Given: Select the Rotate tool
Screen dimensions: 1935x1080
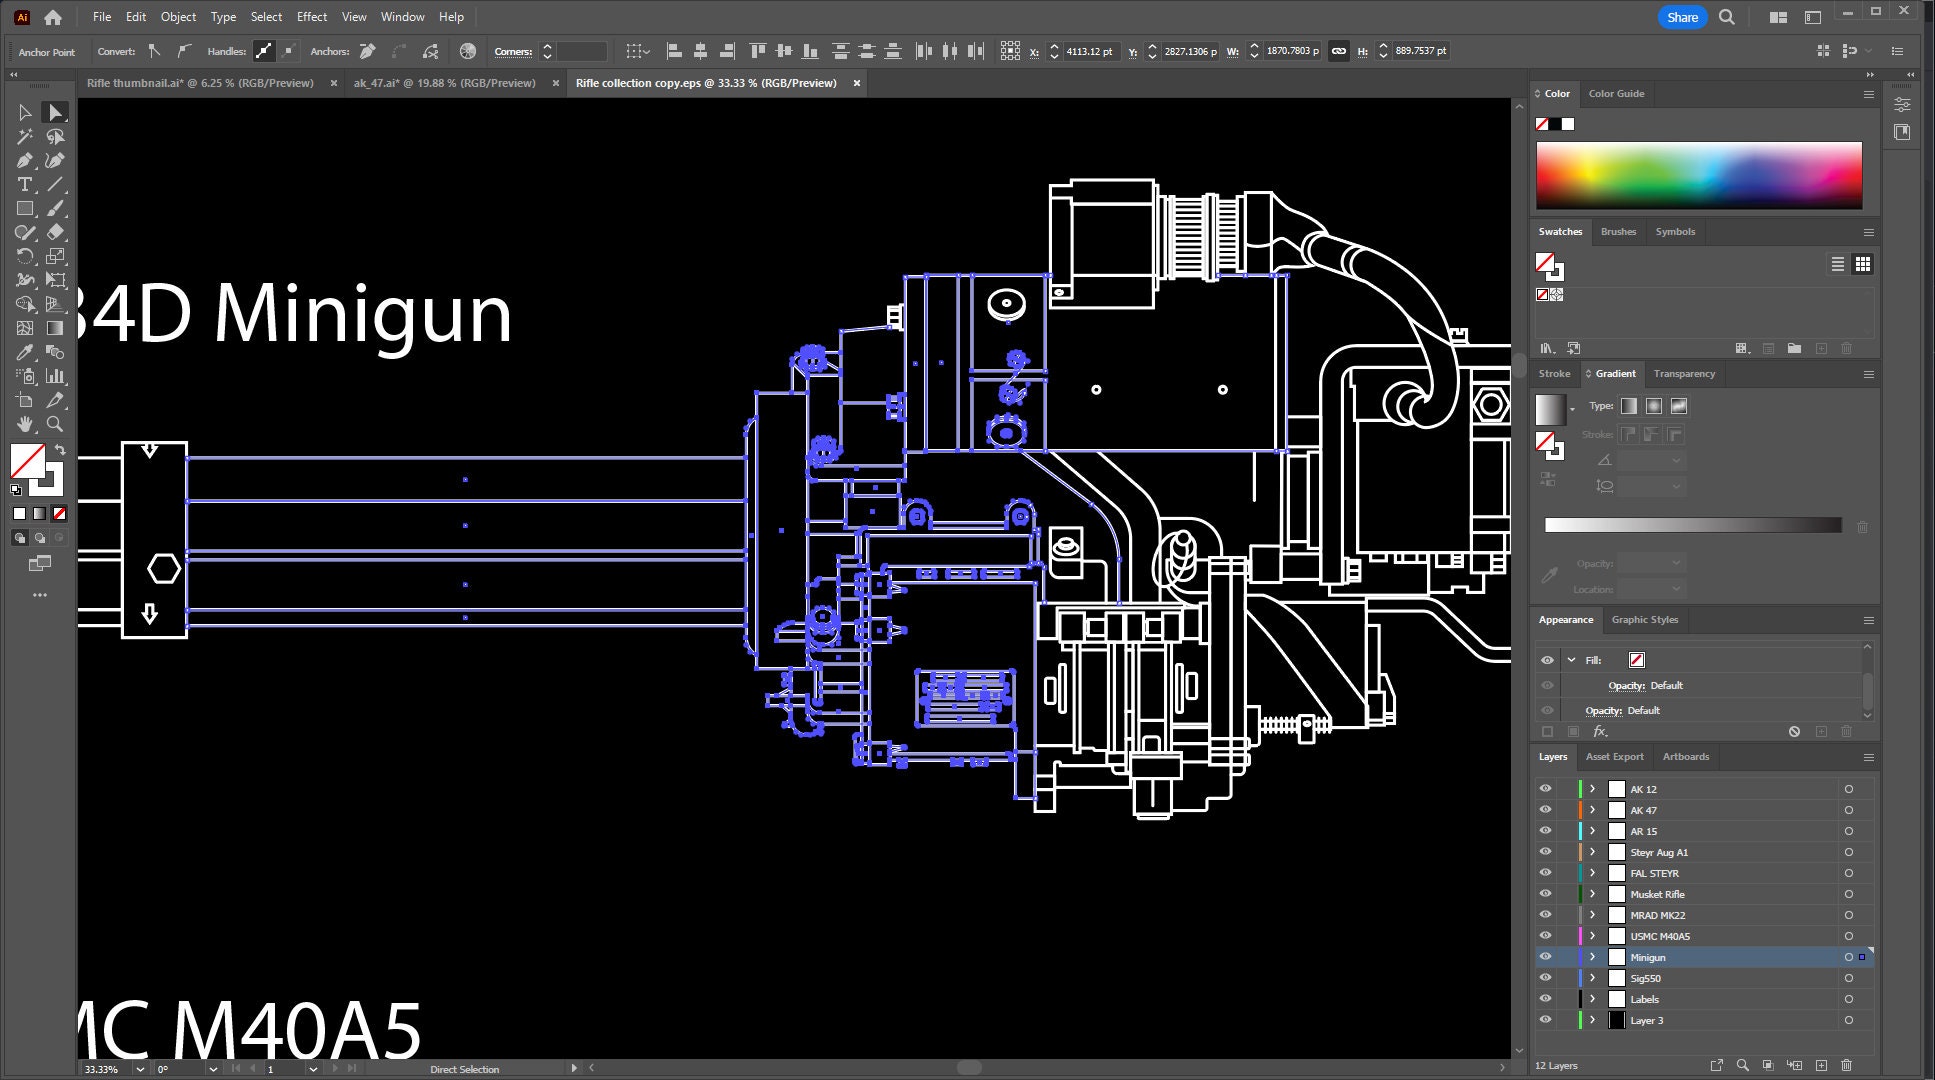Looking at the screenshot, I should click(x=24, y=256).
